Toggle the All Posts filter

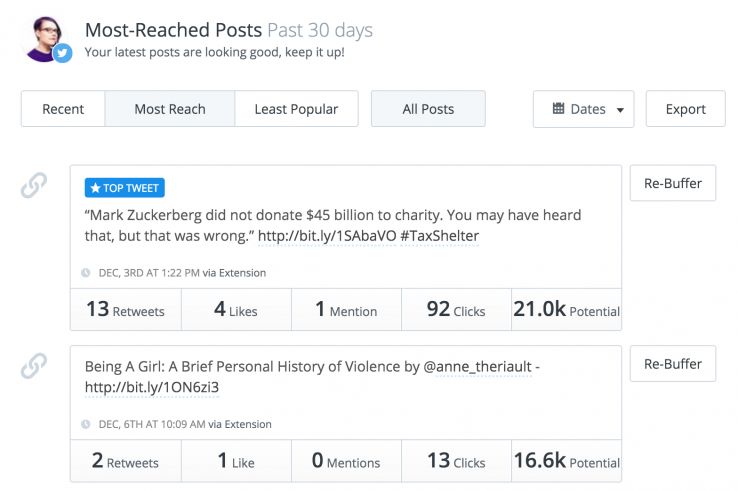click(x=428, y=109)
